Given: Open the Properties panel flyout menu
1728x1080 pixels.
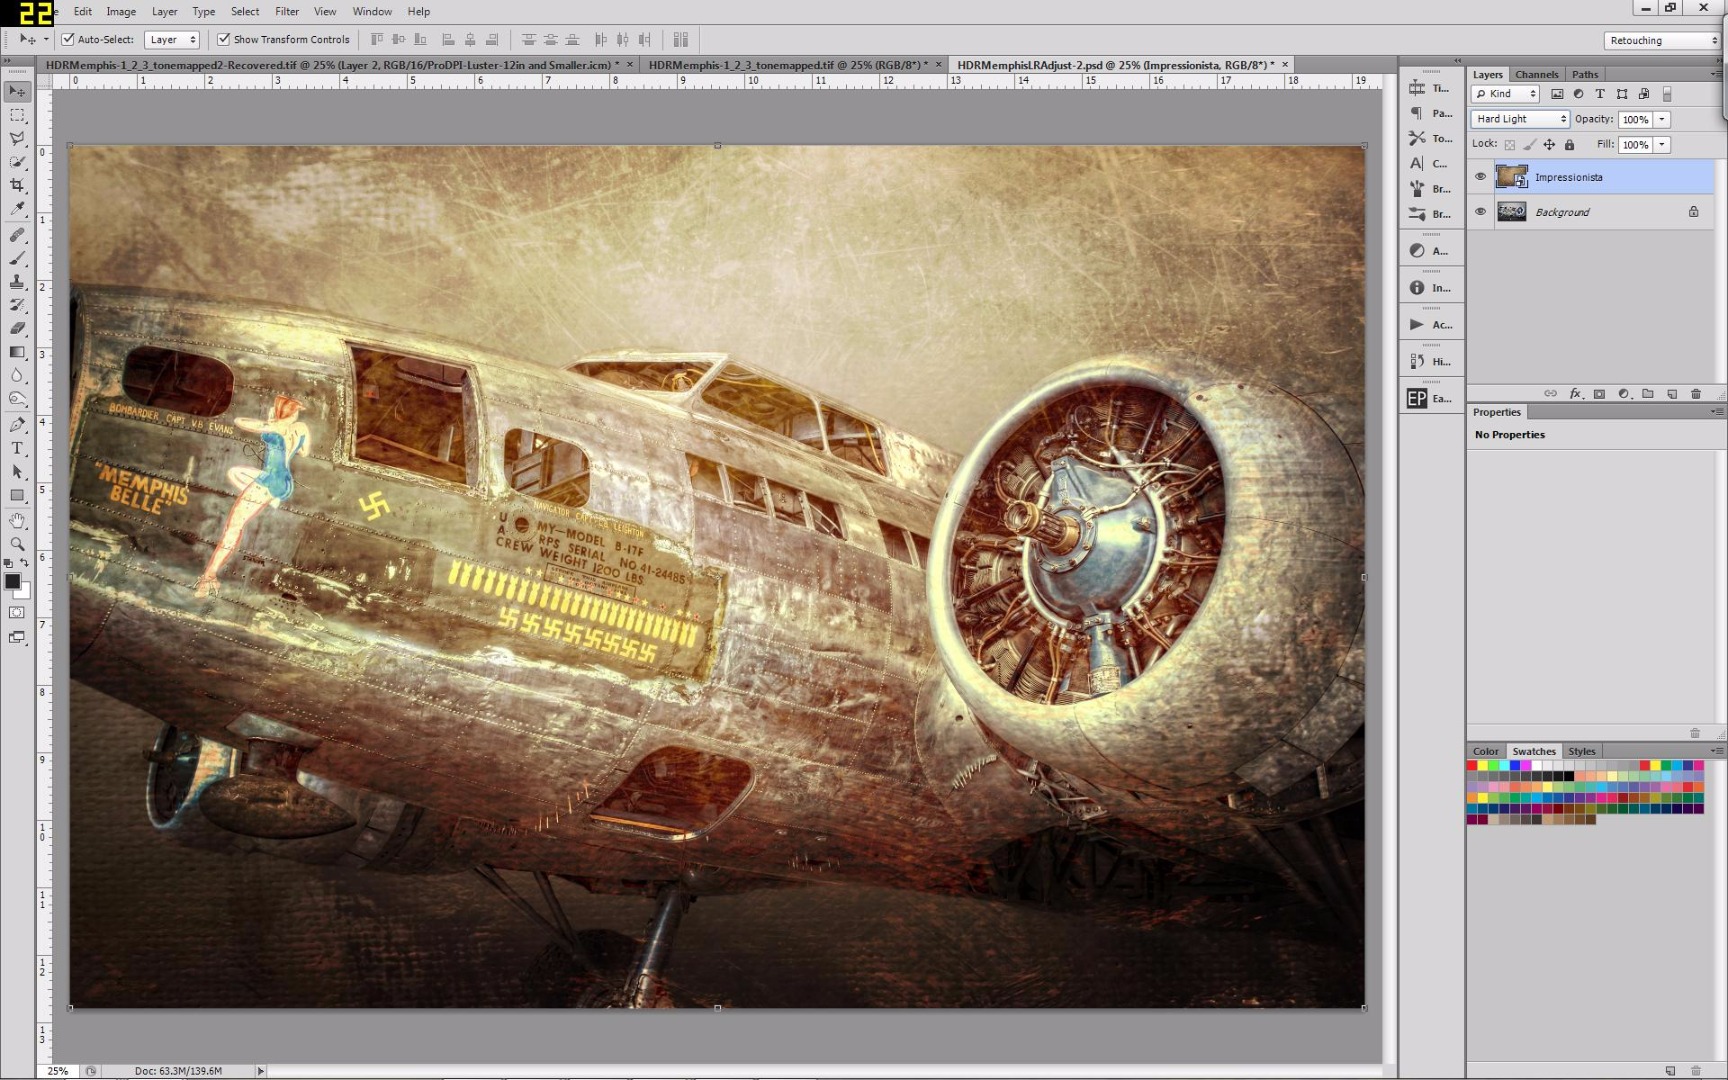Looking at the screenshot, I should click(1716, 412).
